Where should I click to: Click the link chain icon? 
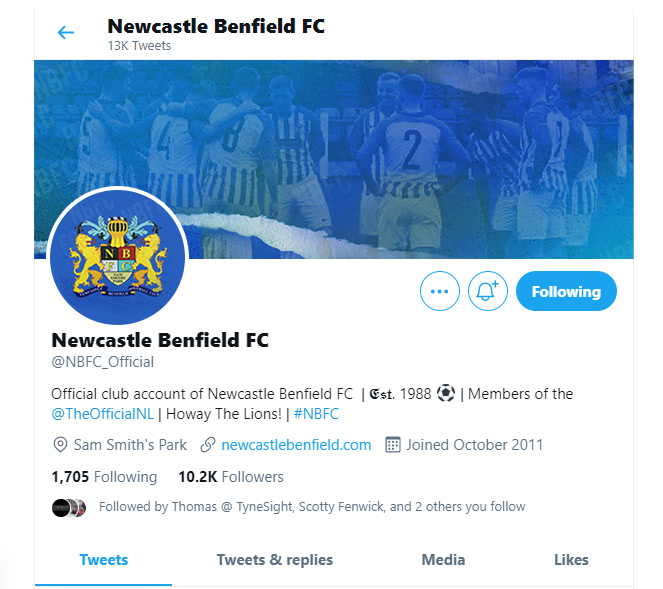[x=208, y=445]
